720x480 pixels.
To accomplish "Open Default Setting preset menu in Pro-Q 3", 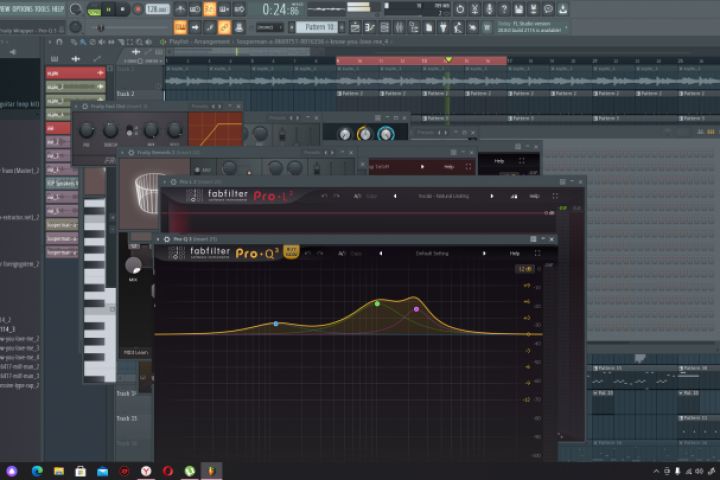I will tap(432, 254).
